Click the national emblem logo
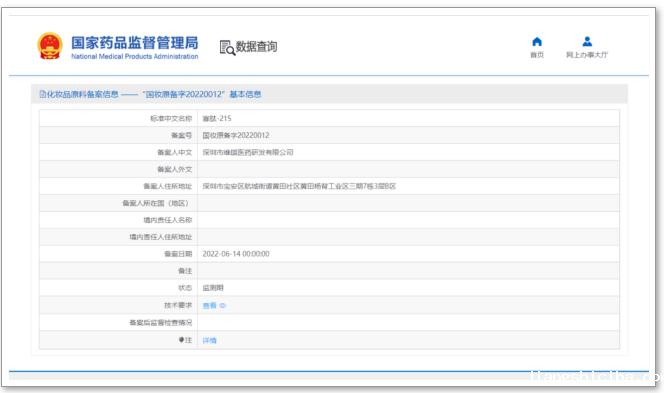This screenshot has height=393, width=664. [x=50, y=46]
